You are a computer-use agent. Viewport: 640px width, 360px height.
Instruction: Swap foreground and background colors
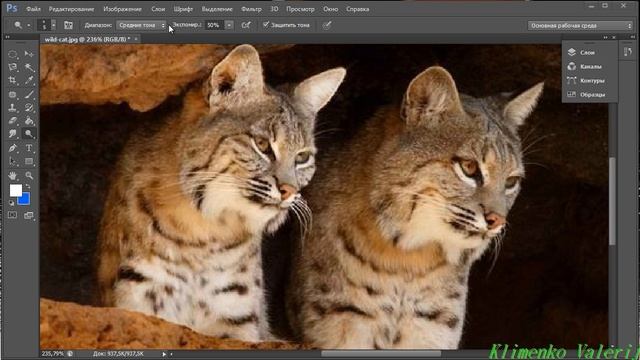click(28, 187)
